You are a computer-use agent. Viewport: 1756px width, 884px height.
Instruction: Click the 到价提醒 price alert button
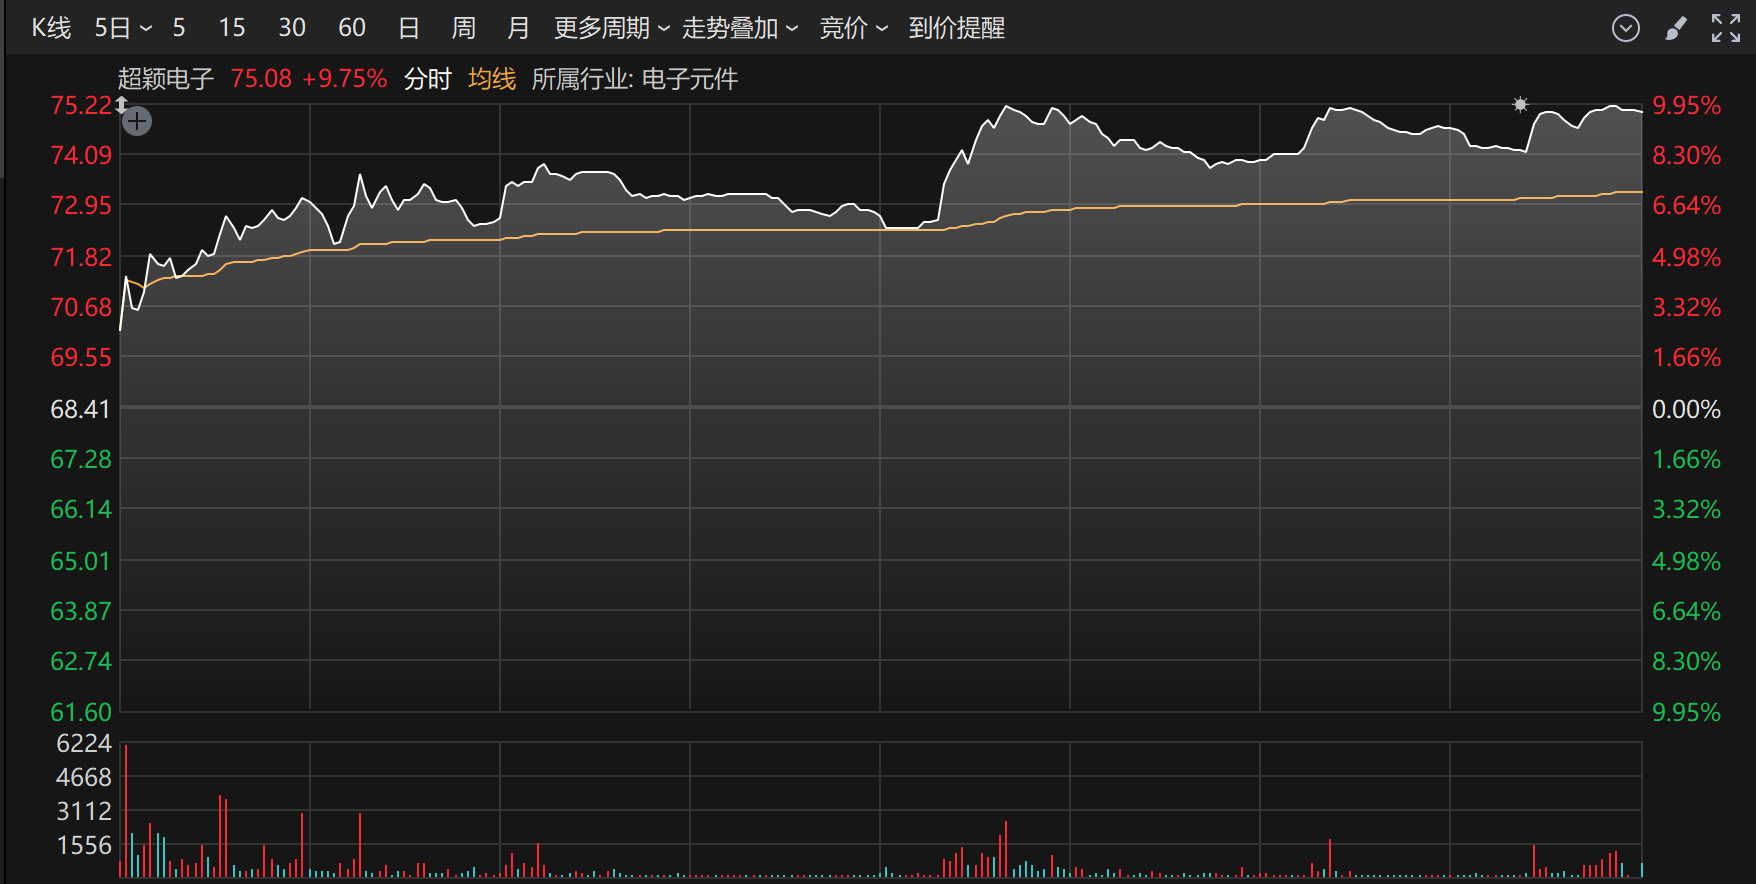click(956, 28)
